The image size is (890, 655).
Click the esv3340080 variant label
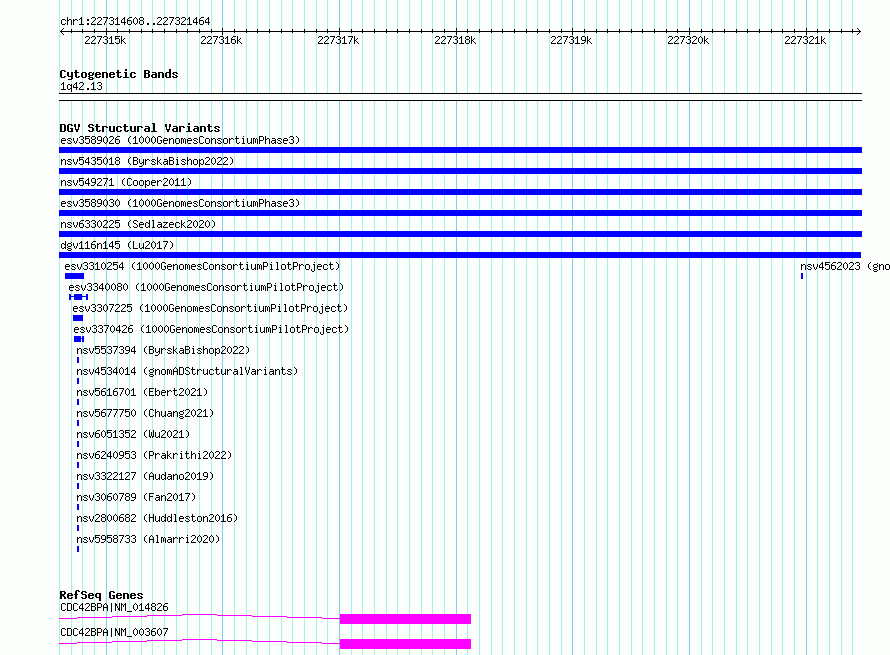click(206, 287)
